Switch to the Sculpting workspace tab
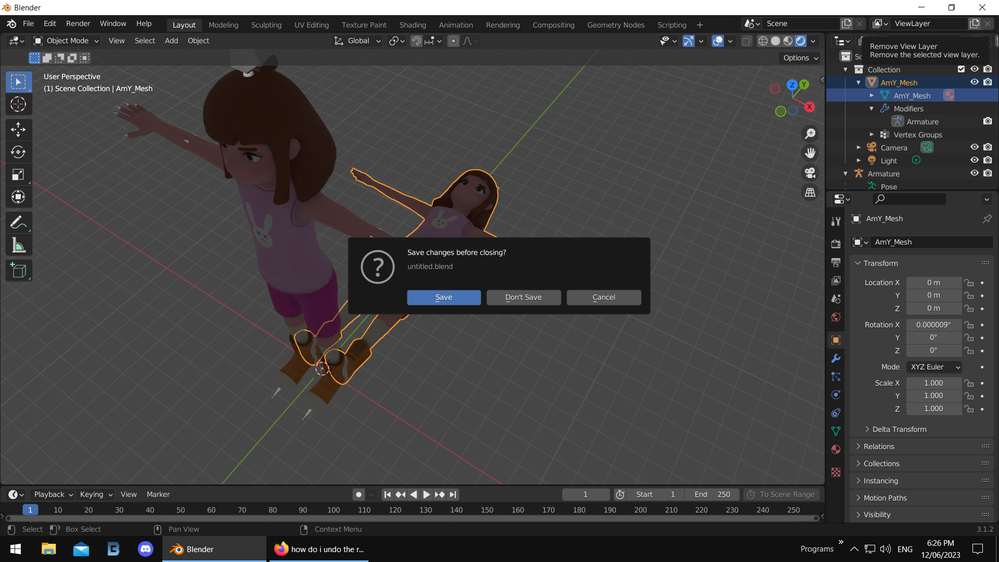Viewport: 999px width, 562px height. pos(266,25)
